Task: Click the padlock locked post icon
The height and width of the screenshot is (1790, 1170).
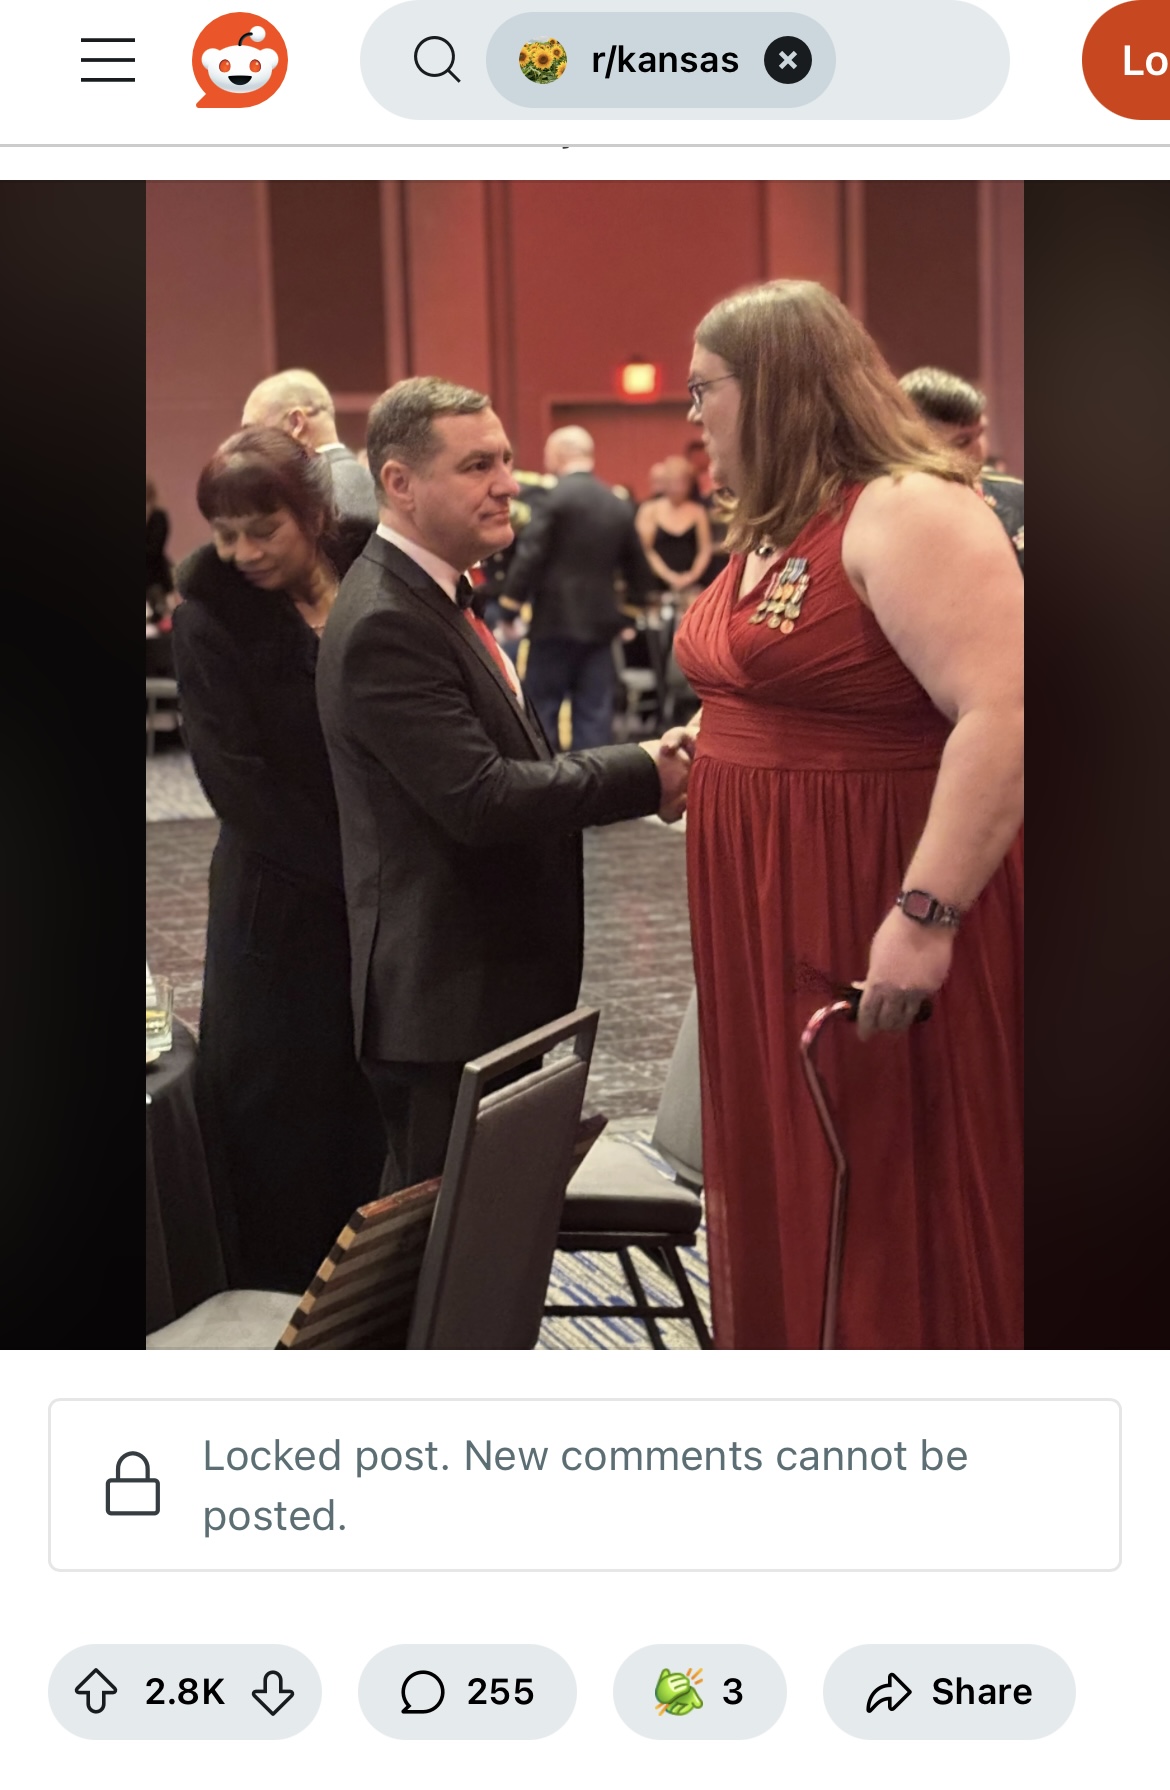Action: point(133,1484)
